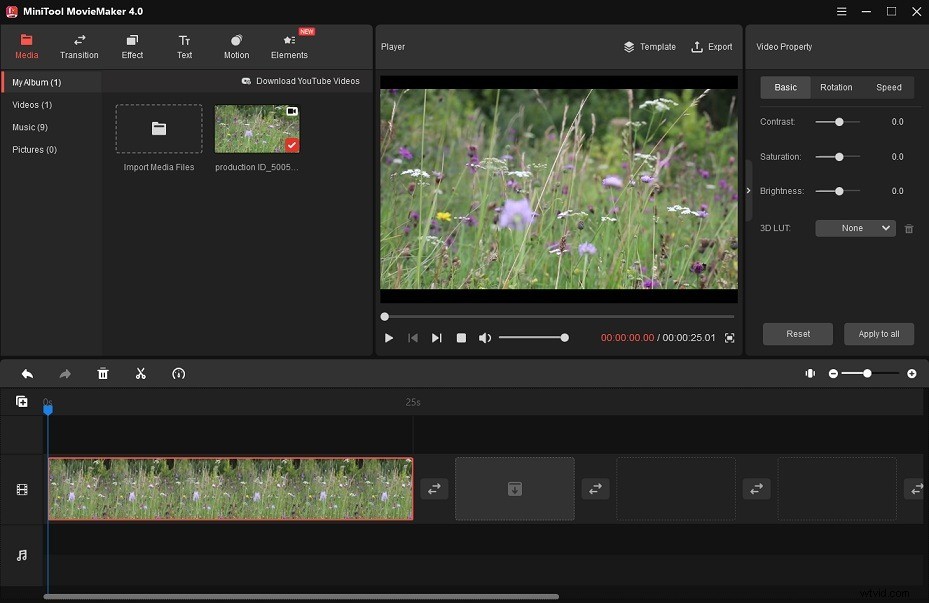Split the clip with the scissors tool
This screenshot has width=929, height=603.
pos(140,373)
